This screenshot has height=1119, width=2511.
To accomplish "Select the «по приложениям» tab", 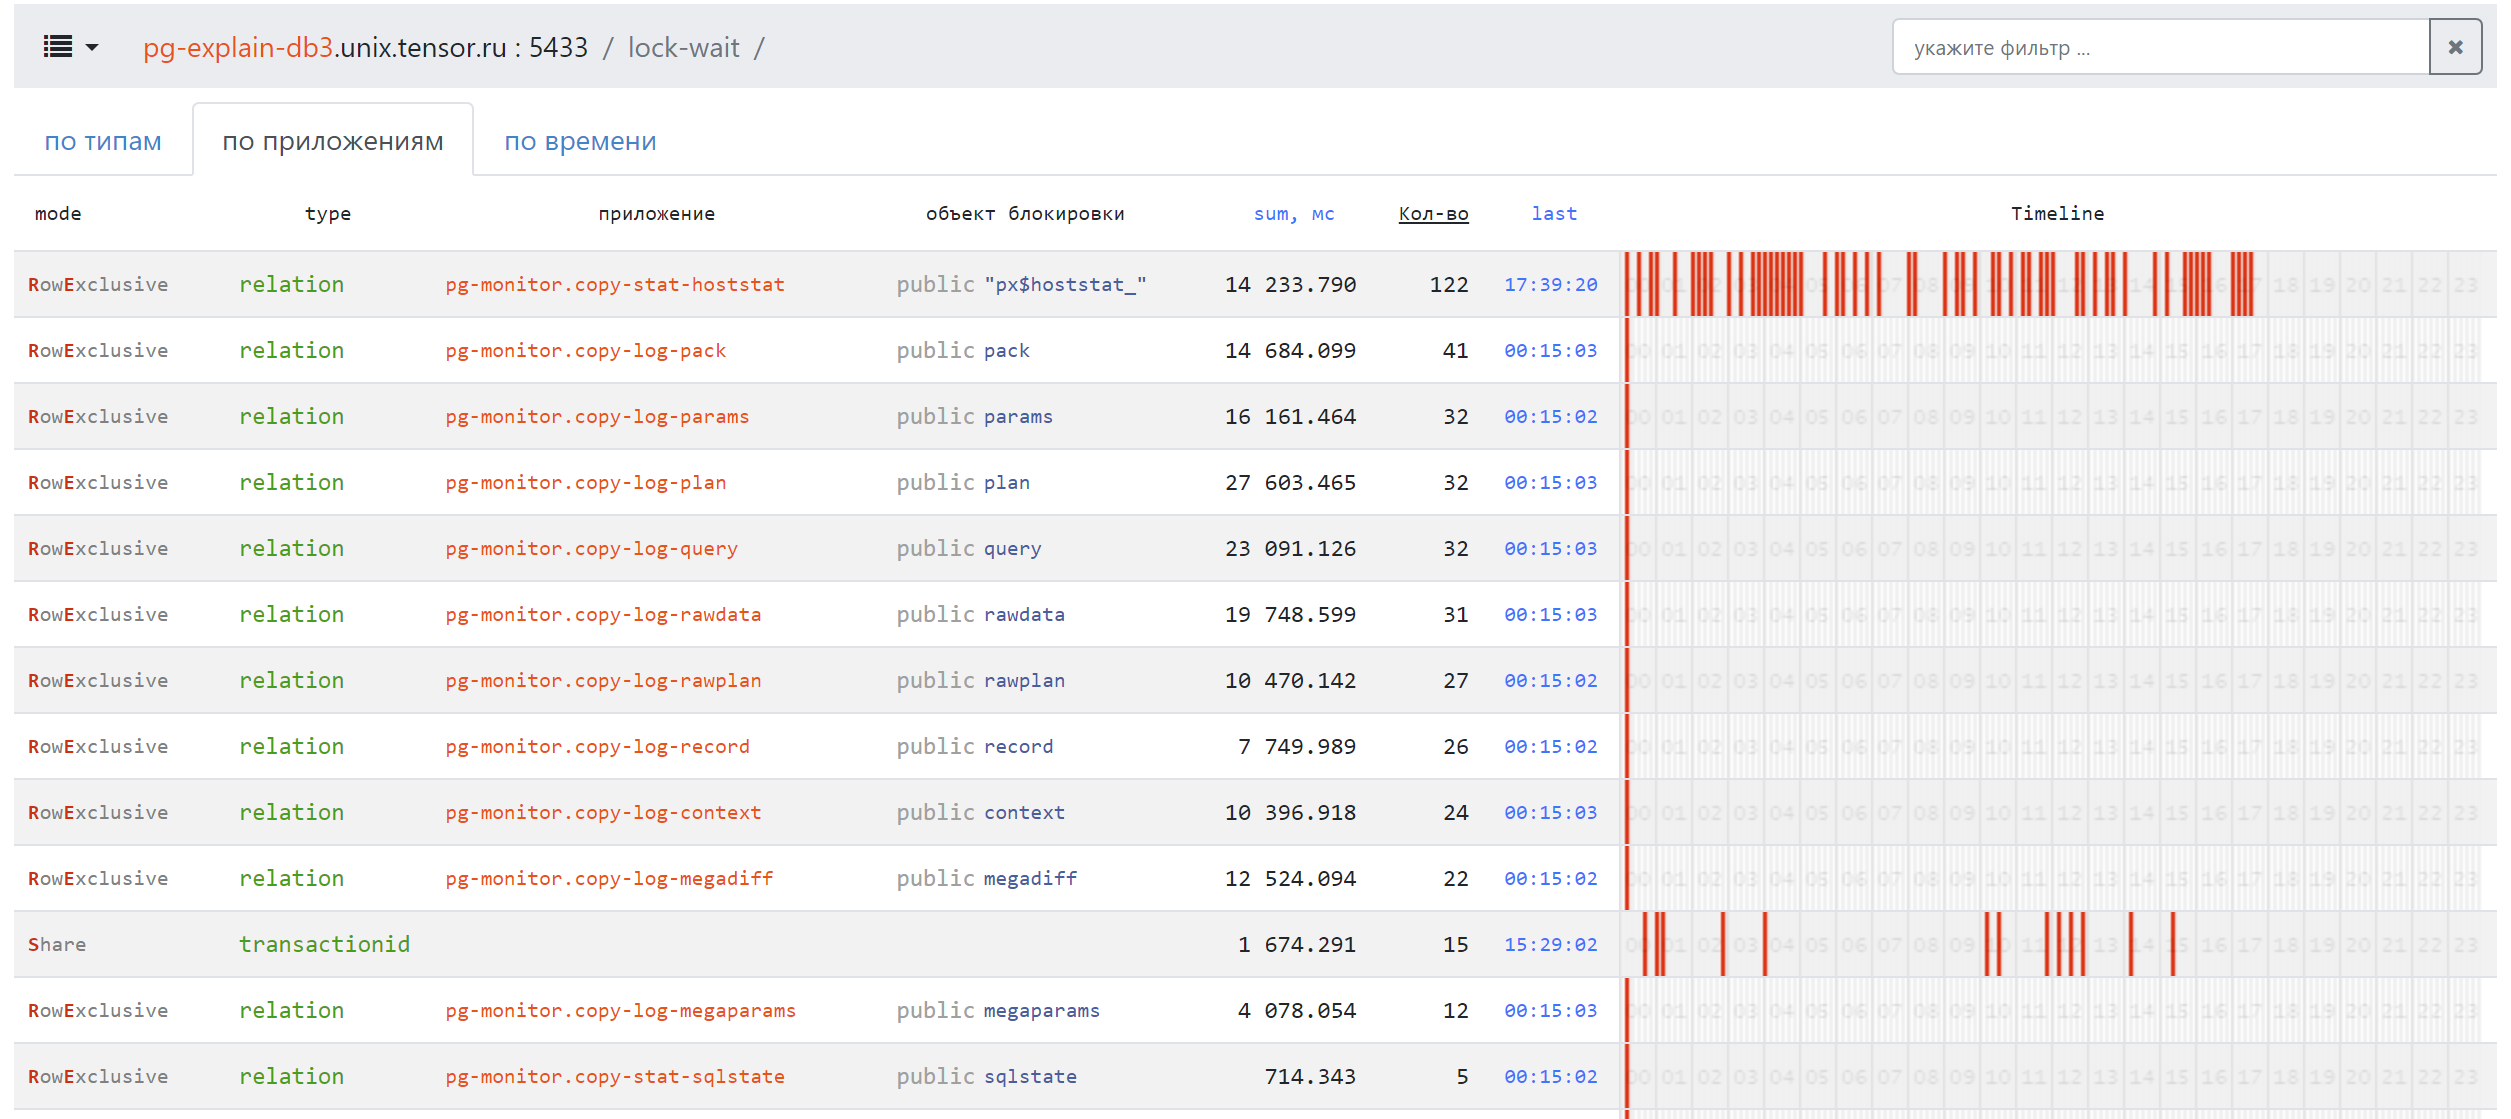I will click(x=332, y=141).
